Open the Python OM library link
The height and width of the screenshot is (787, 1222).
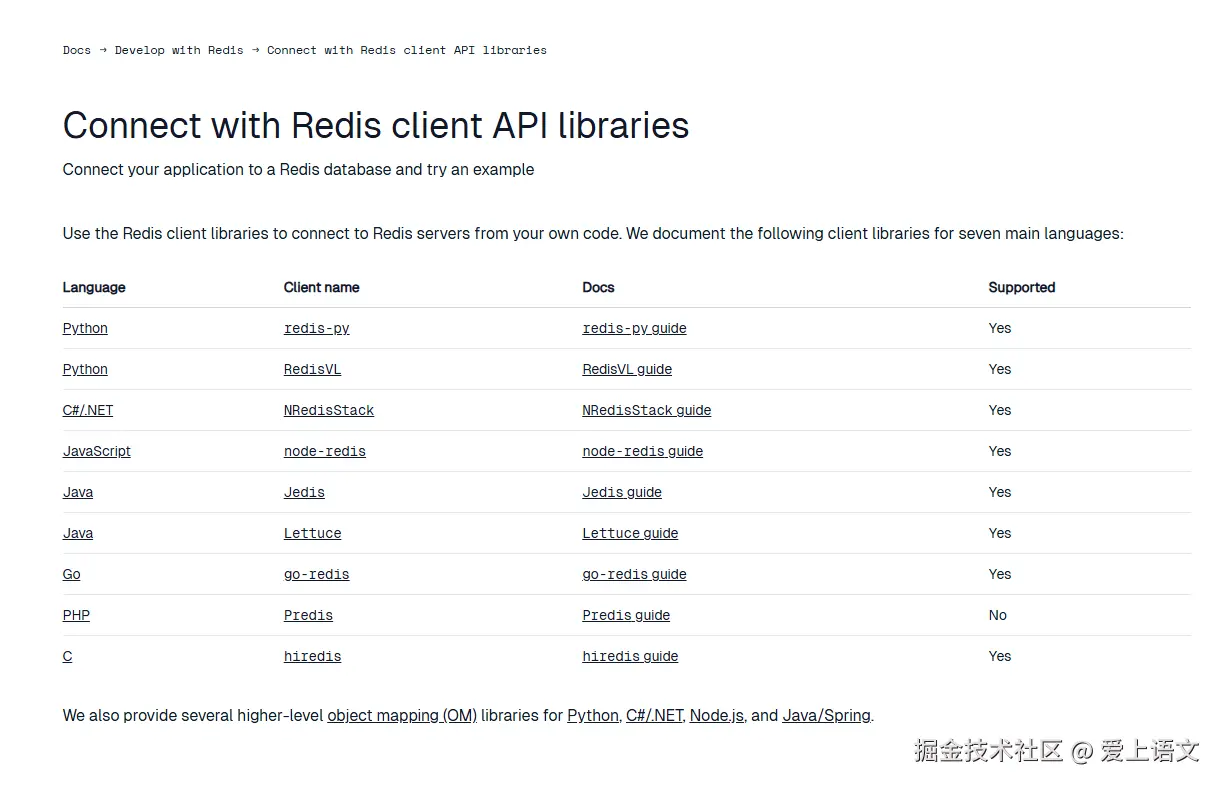click(x=593, y=716)
